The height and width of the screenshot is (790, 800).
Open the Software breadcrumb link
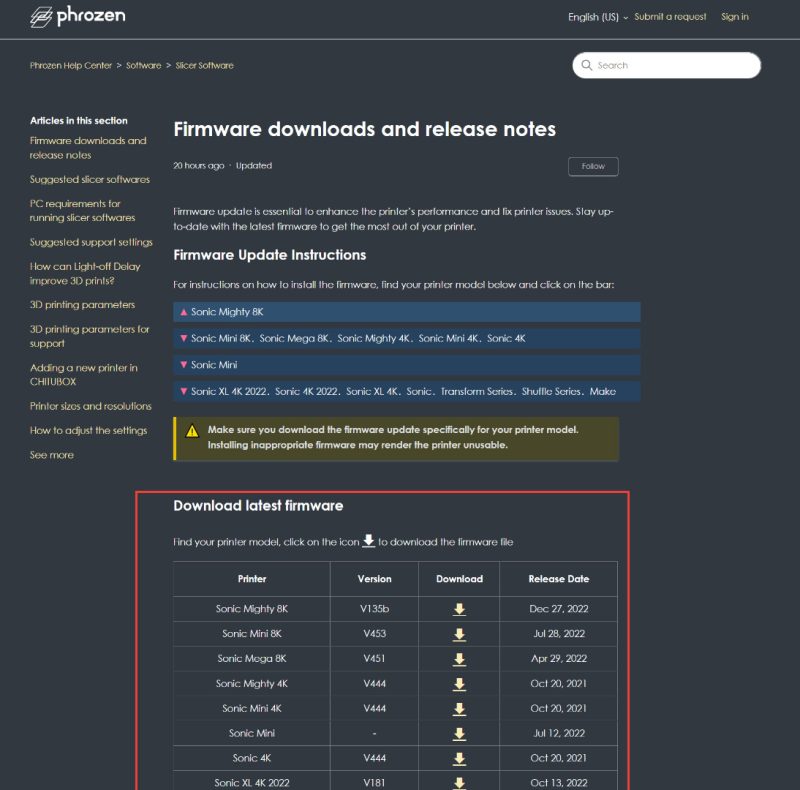coord(143,65)
